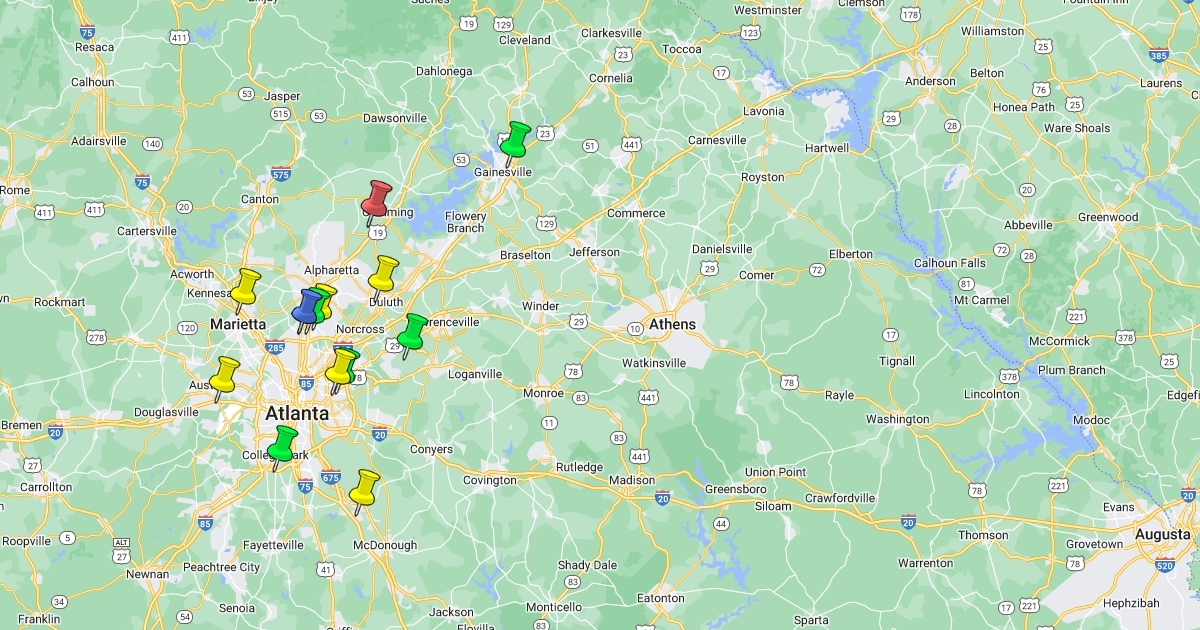Click the Atlanta city label

296,413
